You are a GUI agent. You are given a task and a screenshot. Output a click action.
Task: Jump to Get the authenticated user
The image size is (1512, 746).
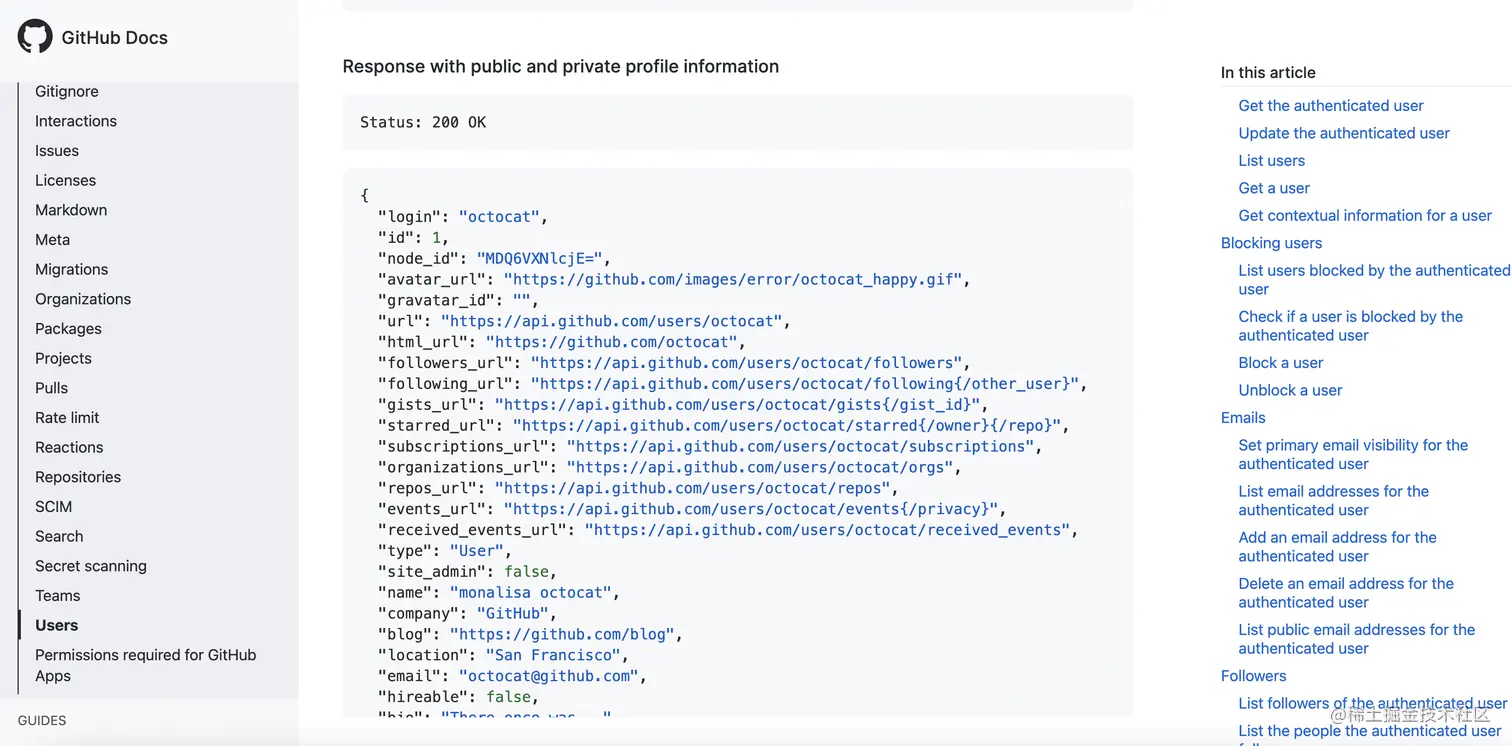pyautogui.click(x=1331, y=105)
